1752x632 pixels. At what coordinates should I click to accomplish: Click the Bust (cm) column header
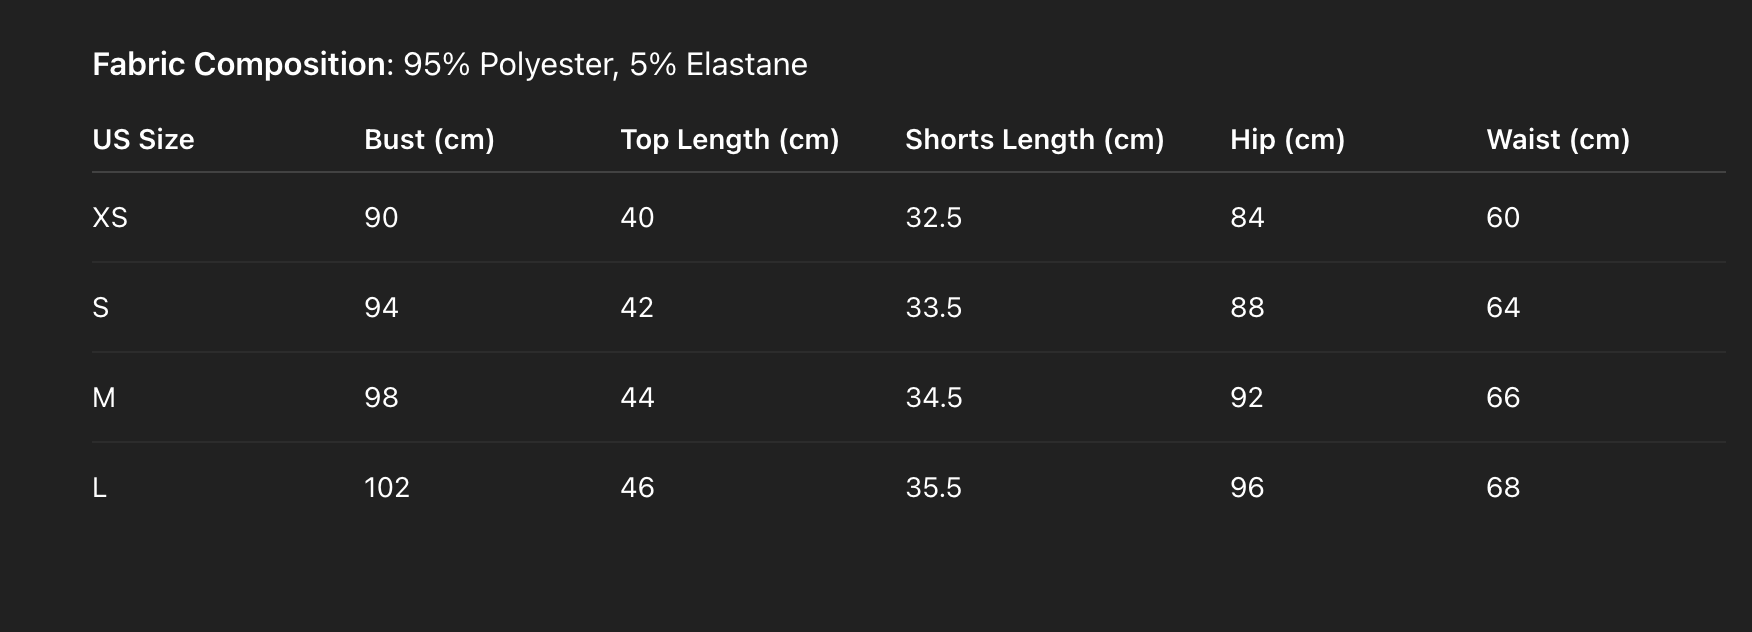(429, 139)
